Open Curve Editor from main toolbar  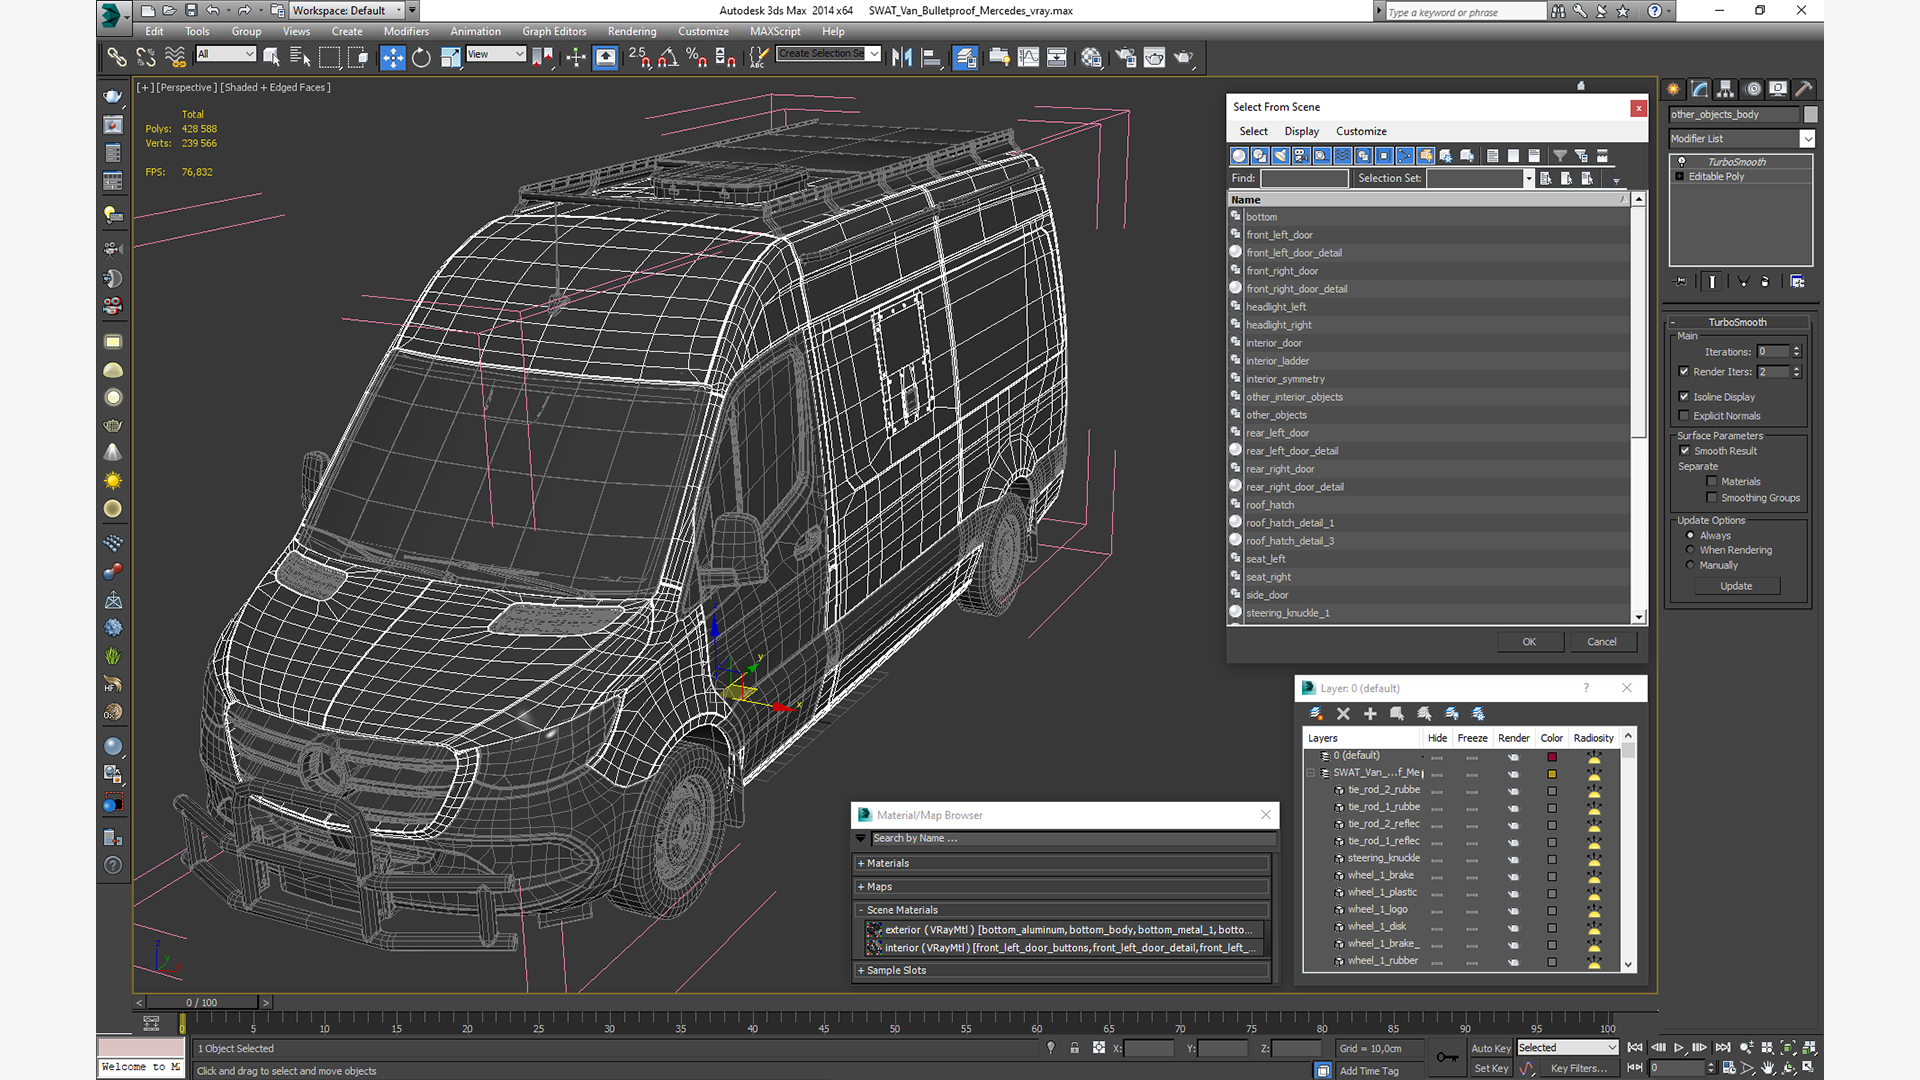pos(1028,58)
